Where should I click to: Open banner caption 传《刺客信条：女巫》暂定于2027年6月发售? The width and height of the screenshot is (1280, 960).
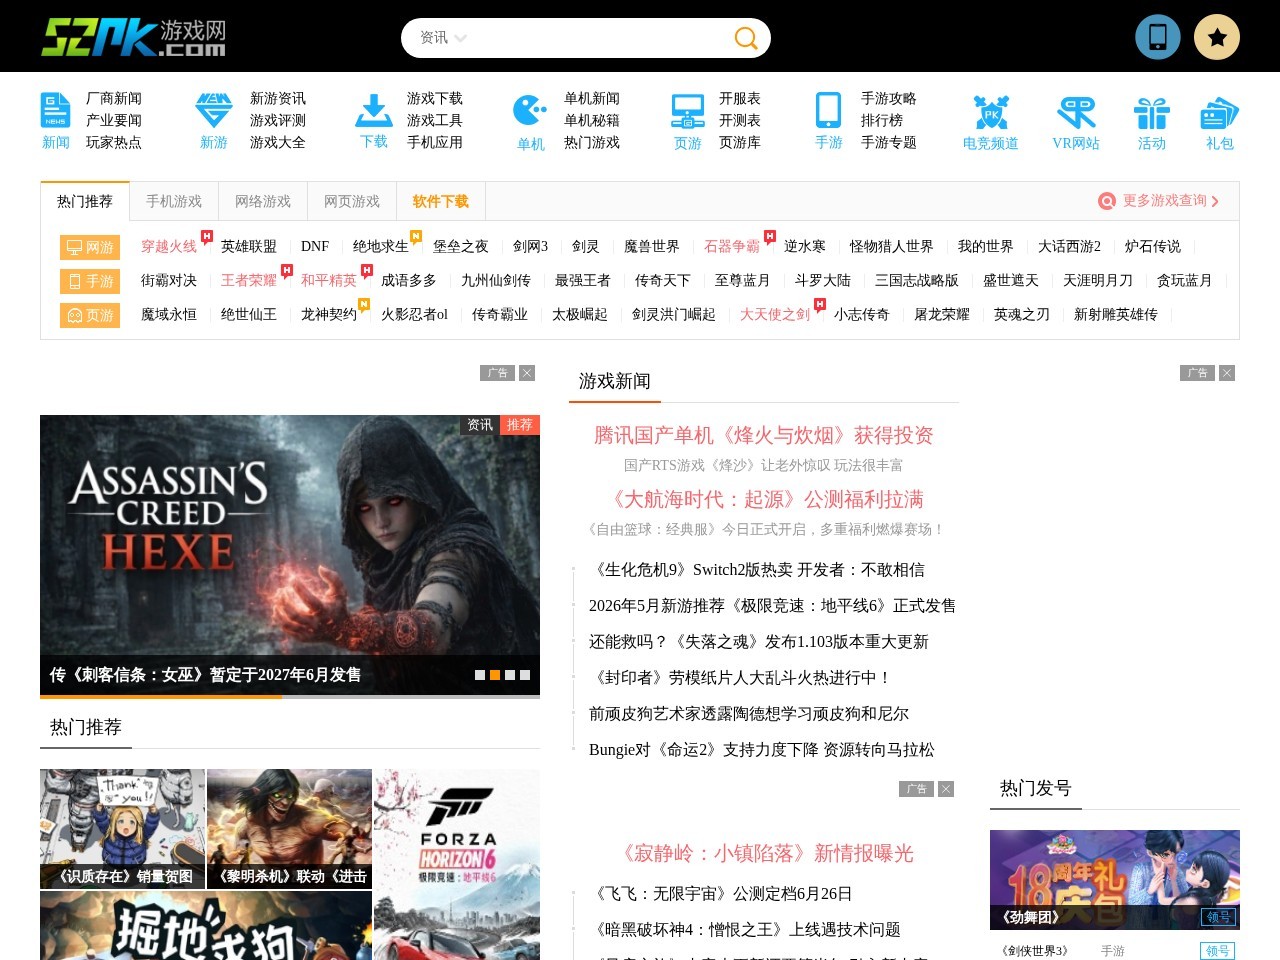[x=206, y=675]
